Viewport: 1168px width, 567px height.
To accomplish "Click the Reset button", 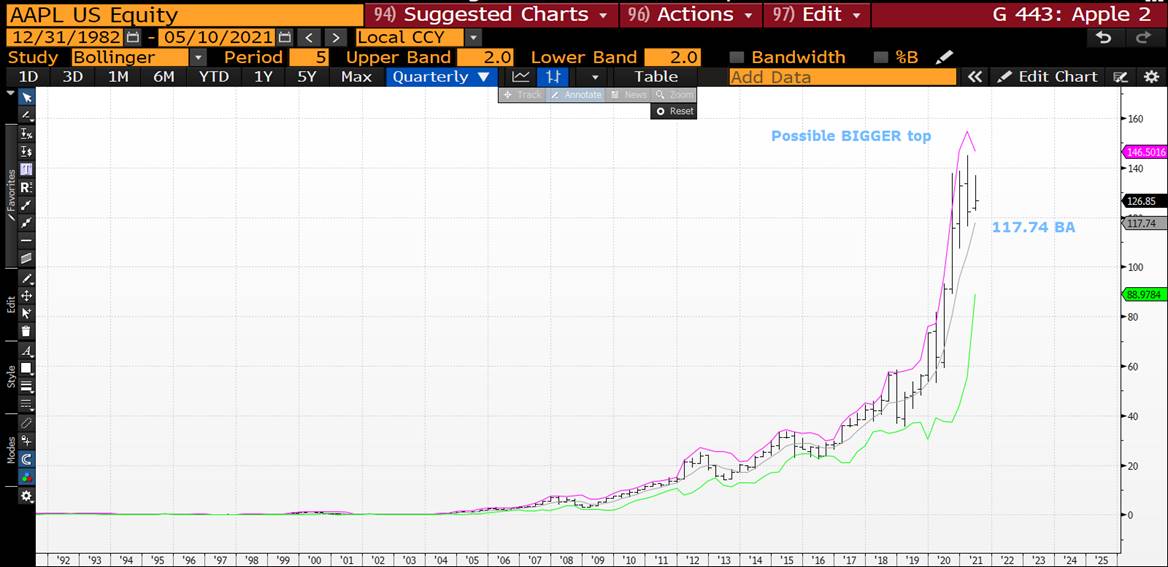I will pos(673,111).
